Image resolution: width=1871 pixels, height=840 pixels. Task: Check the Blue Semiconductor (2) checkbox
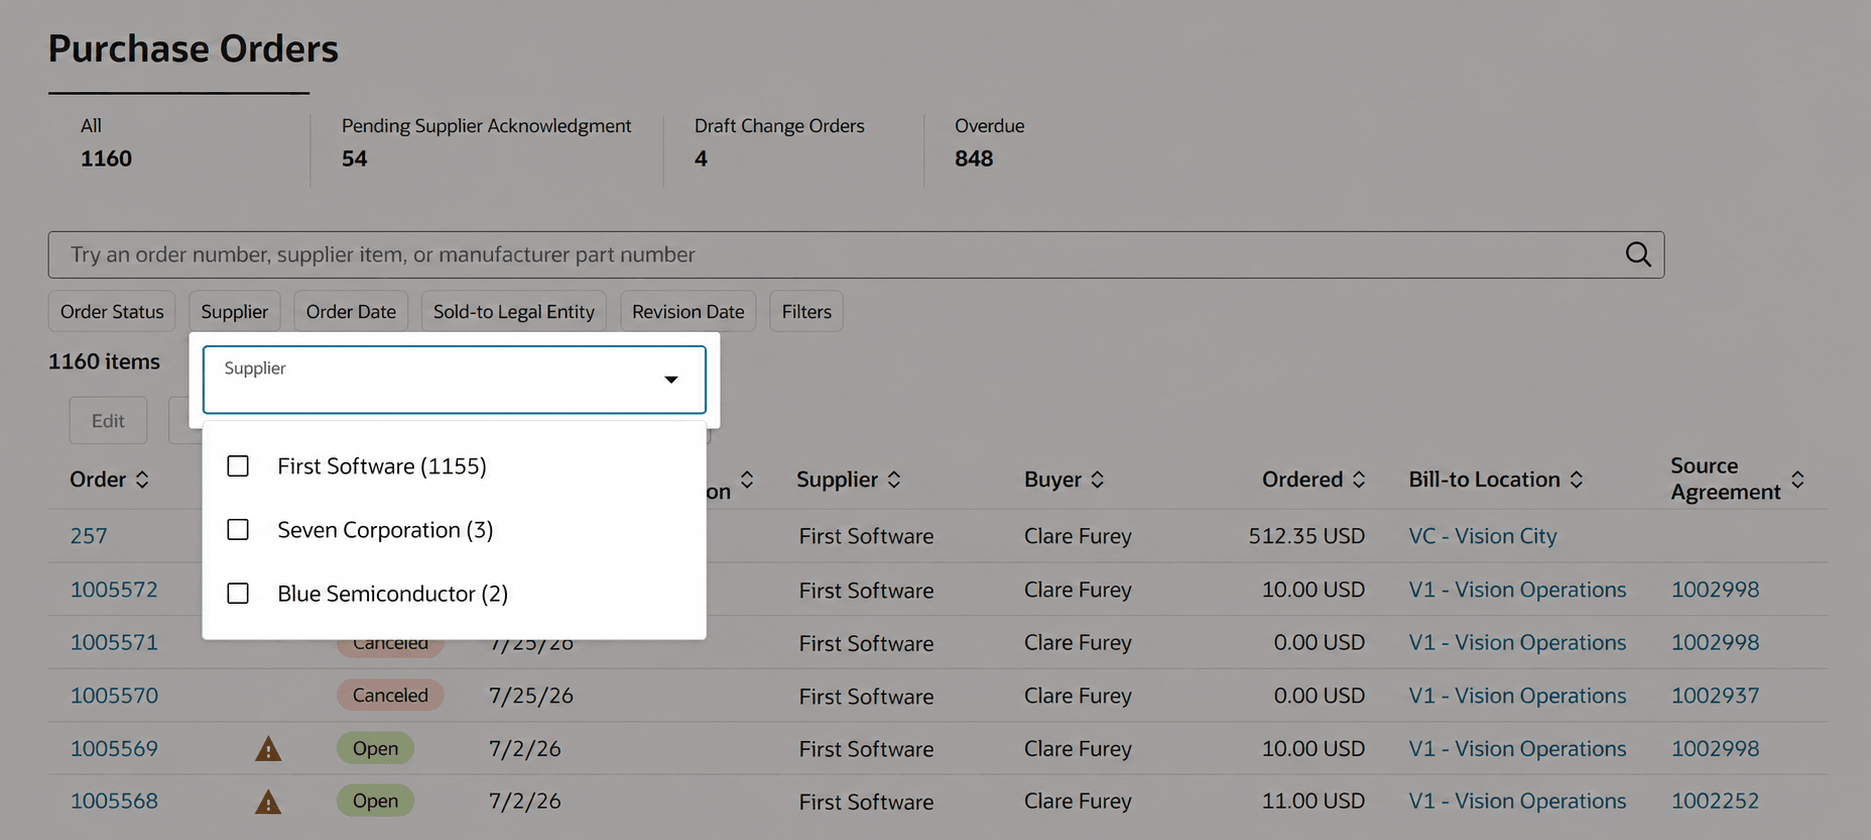(238, 594)
